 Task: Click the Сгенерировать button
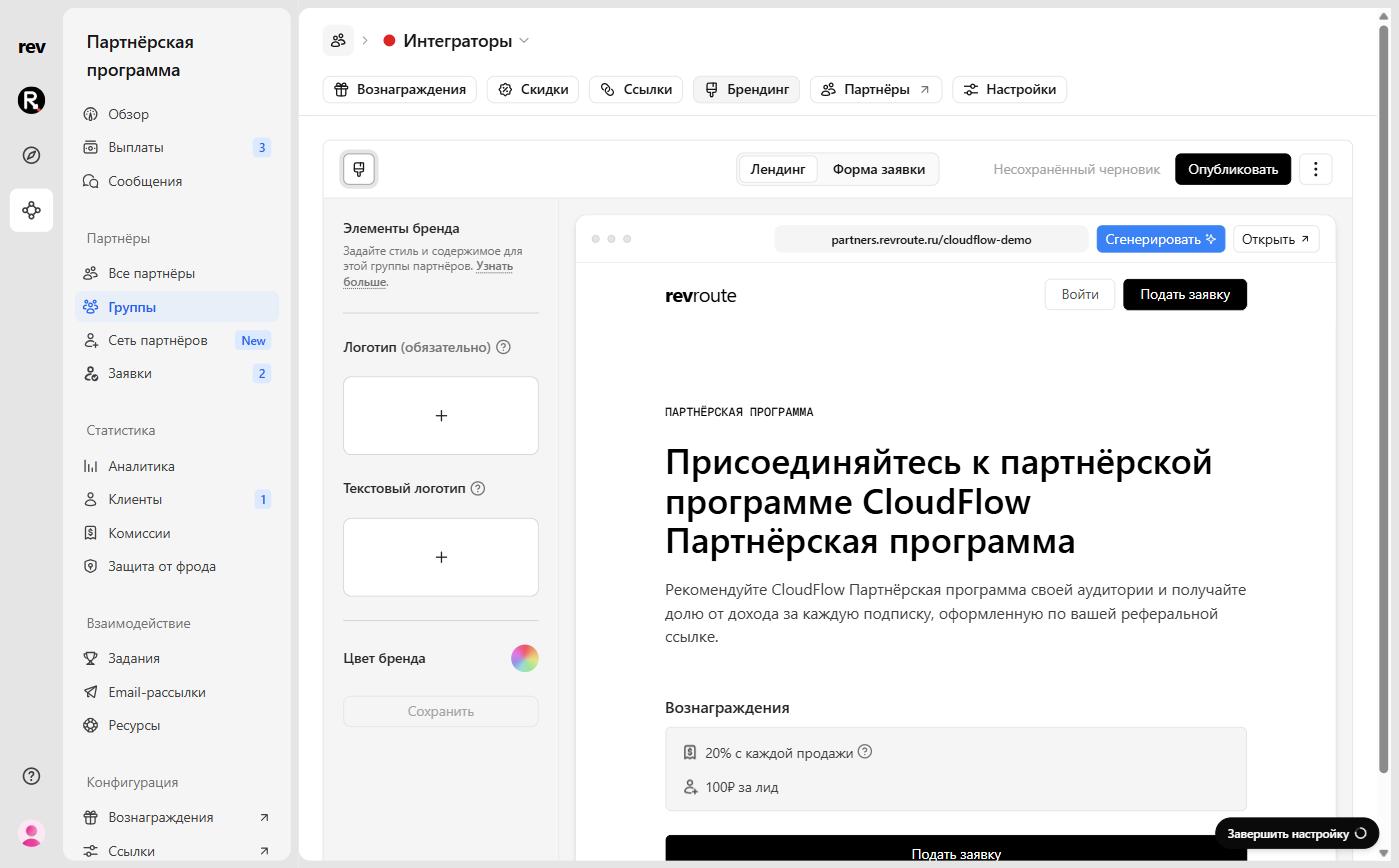[1161, 239]
